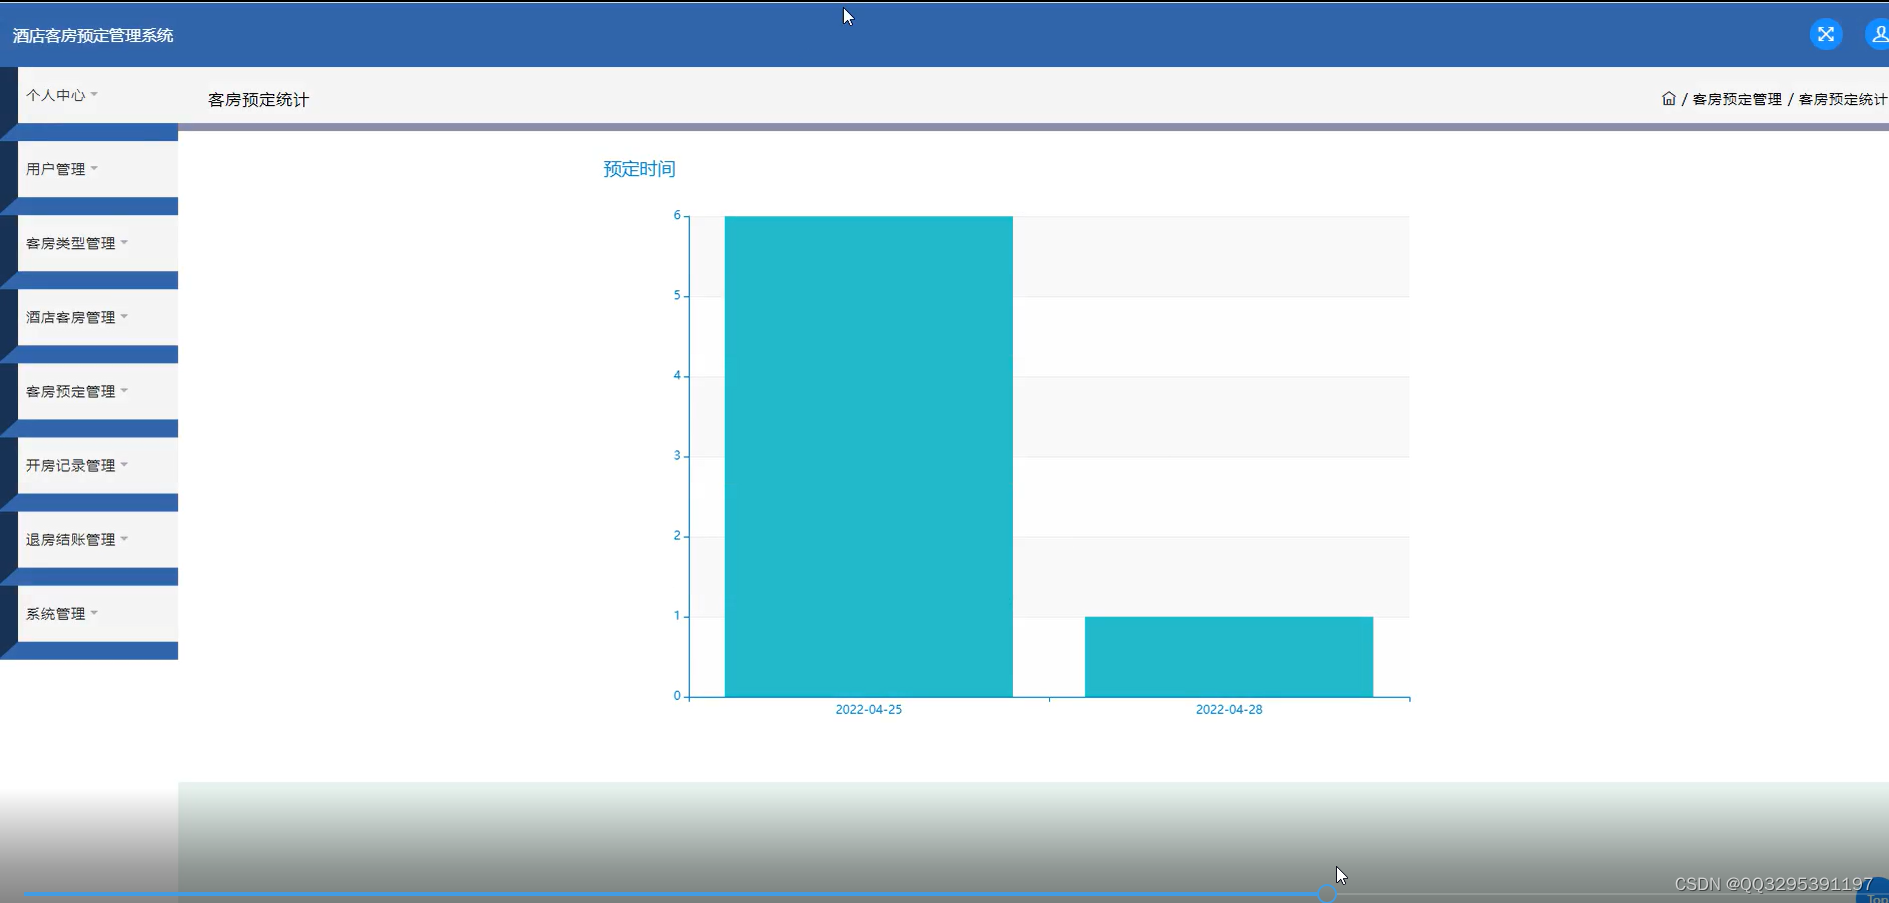Expand the 退房结账管理 menu

[x=98, y=539]
